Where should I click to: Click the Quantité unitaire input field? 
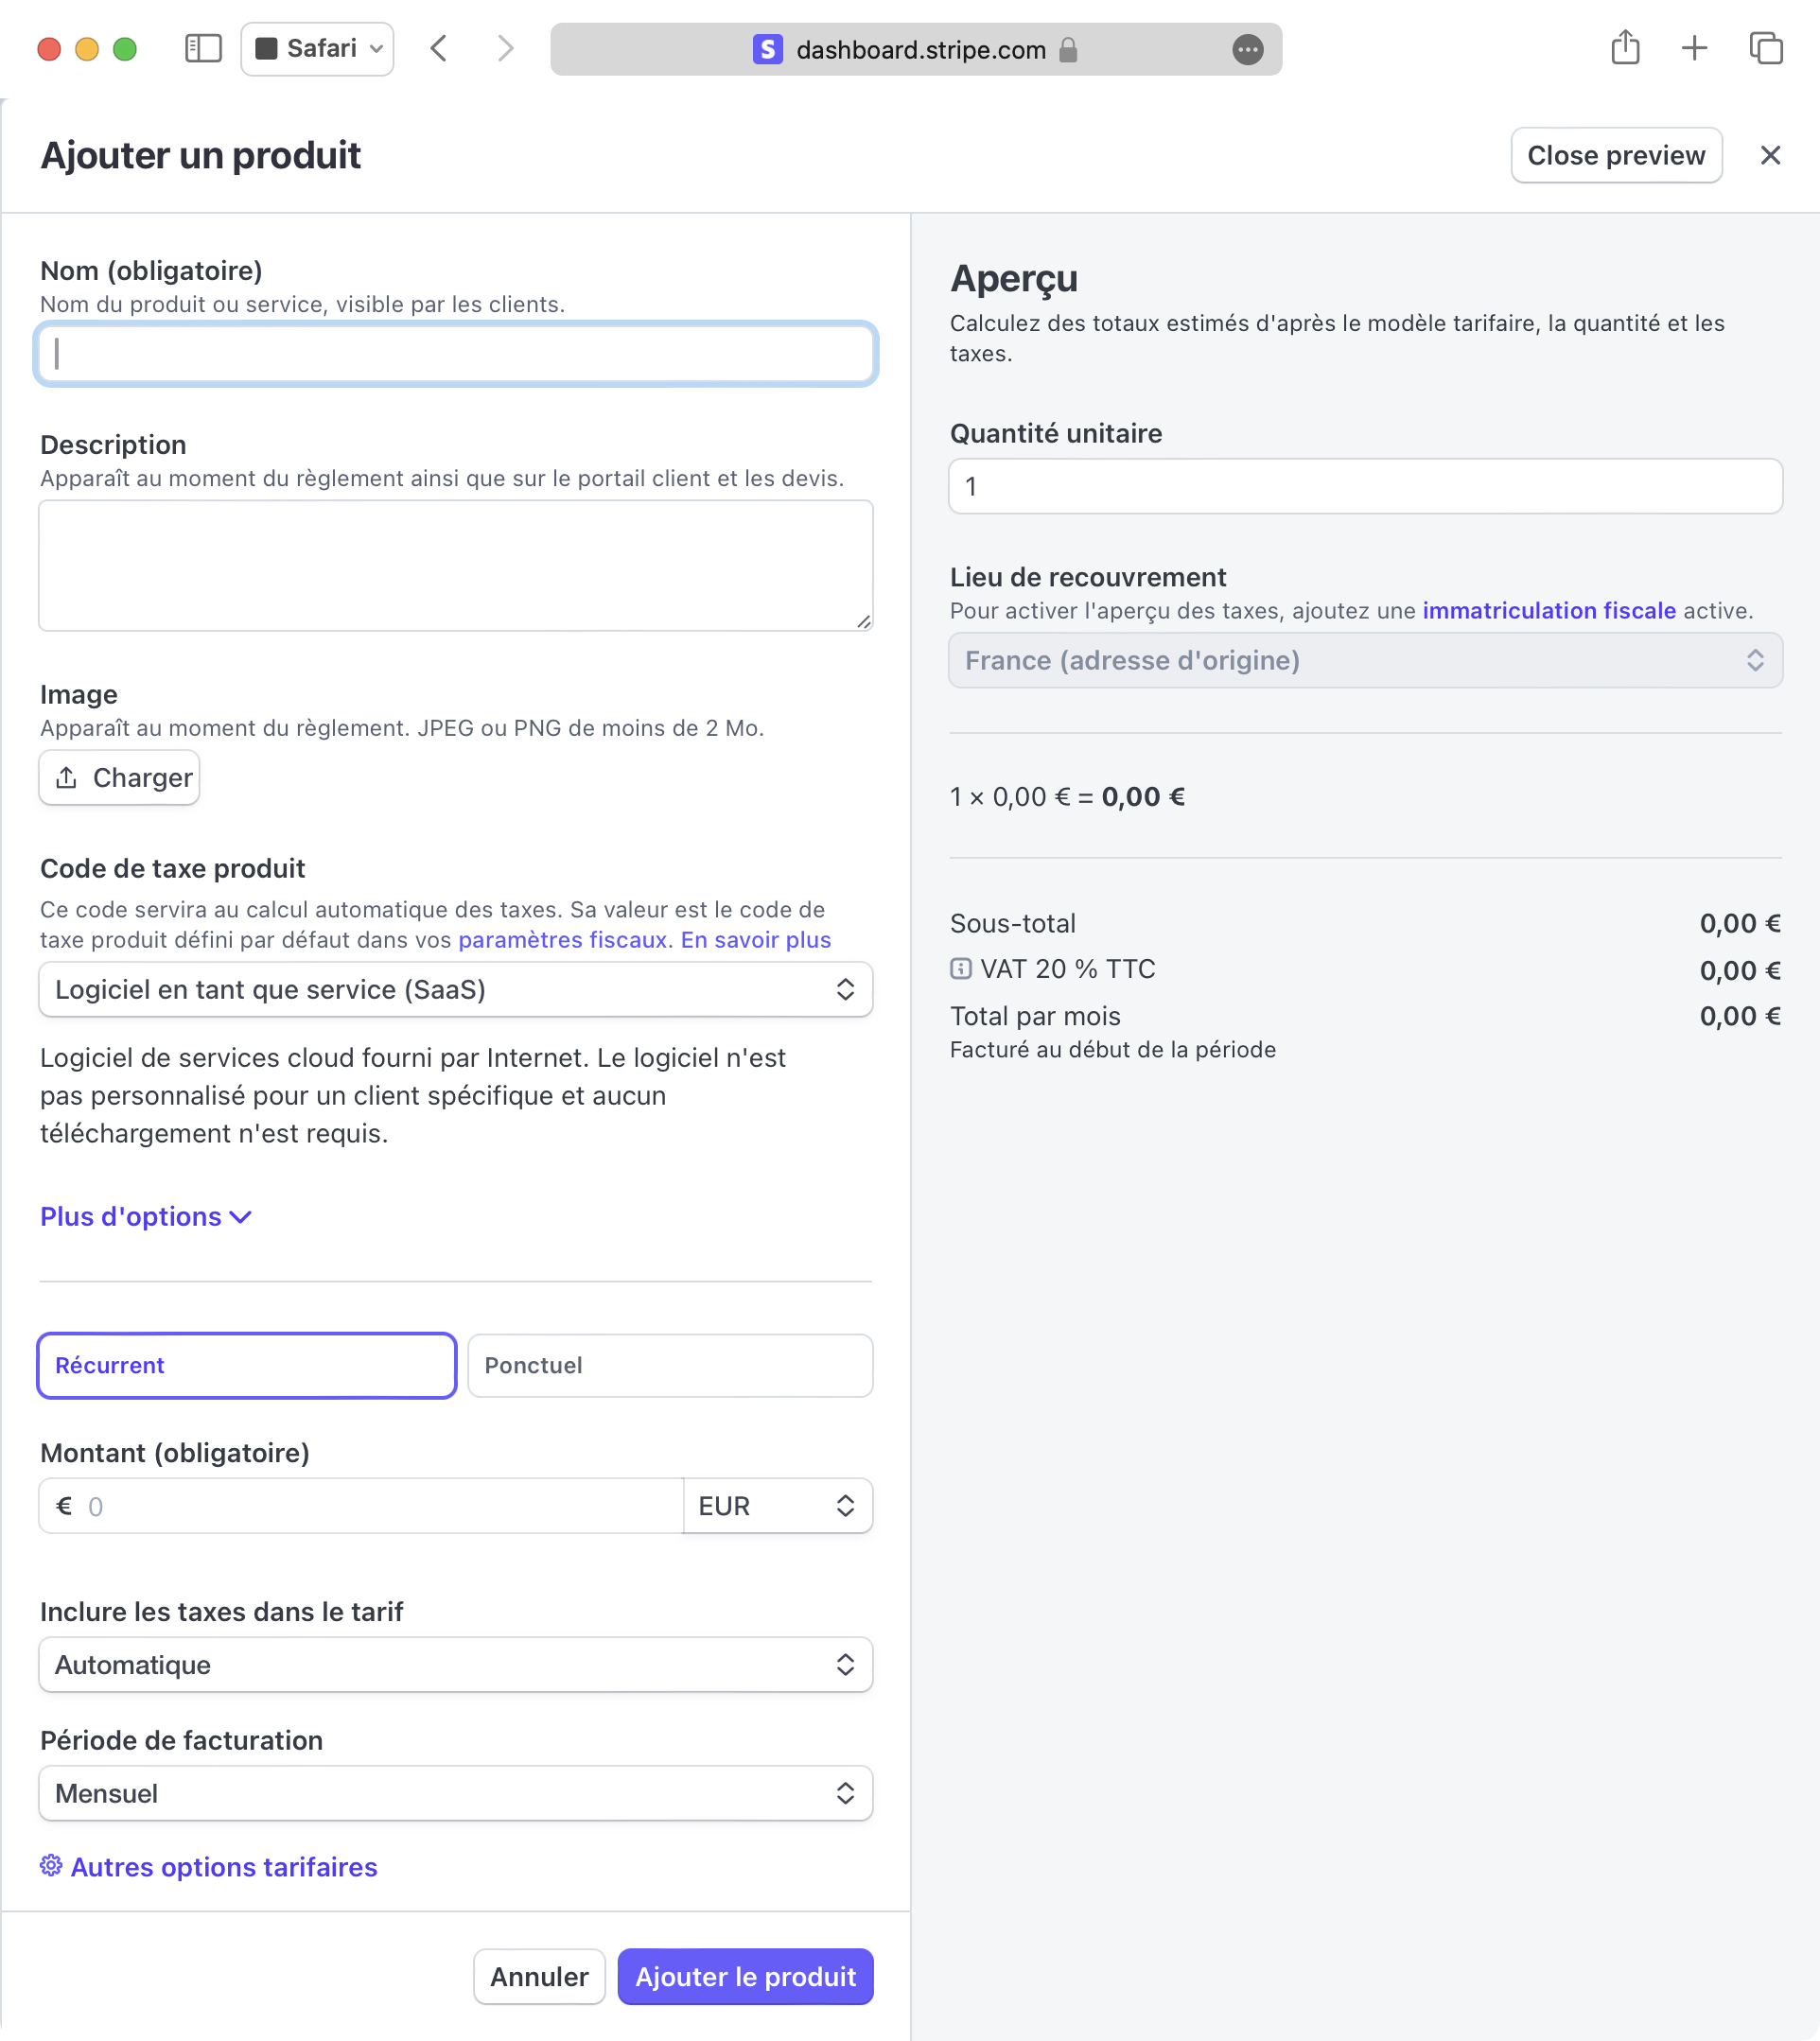coord(1365,486)
